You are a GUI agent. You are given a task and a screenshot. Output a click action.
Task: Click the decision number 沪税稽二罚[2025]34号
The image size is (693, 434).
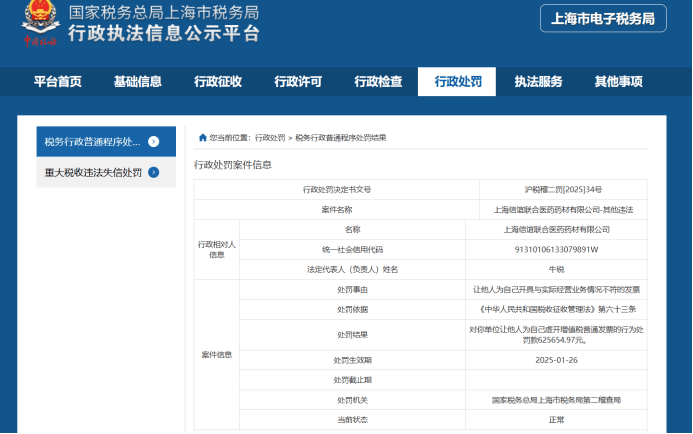563,189
